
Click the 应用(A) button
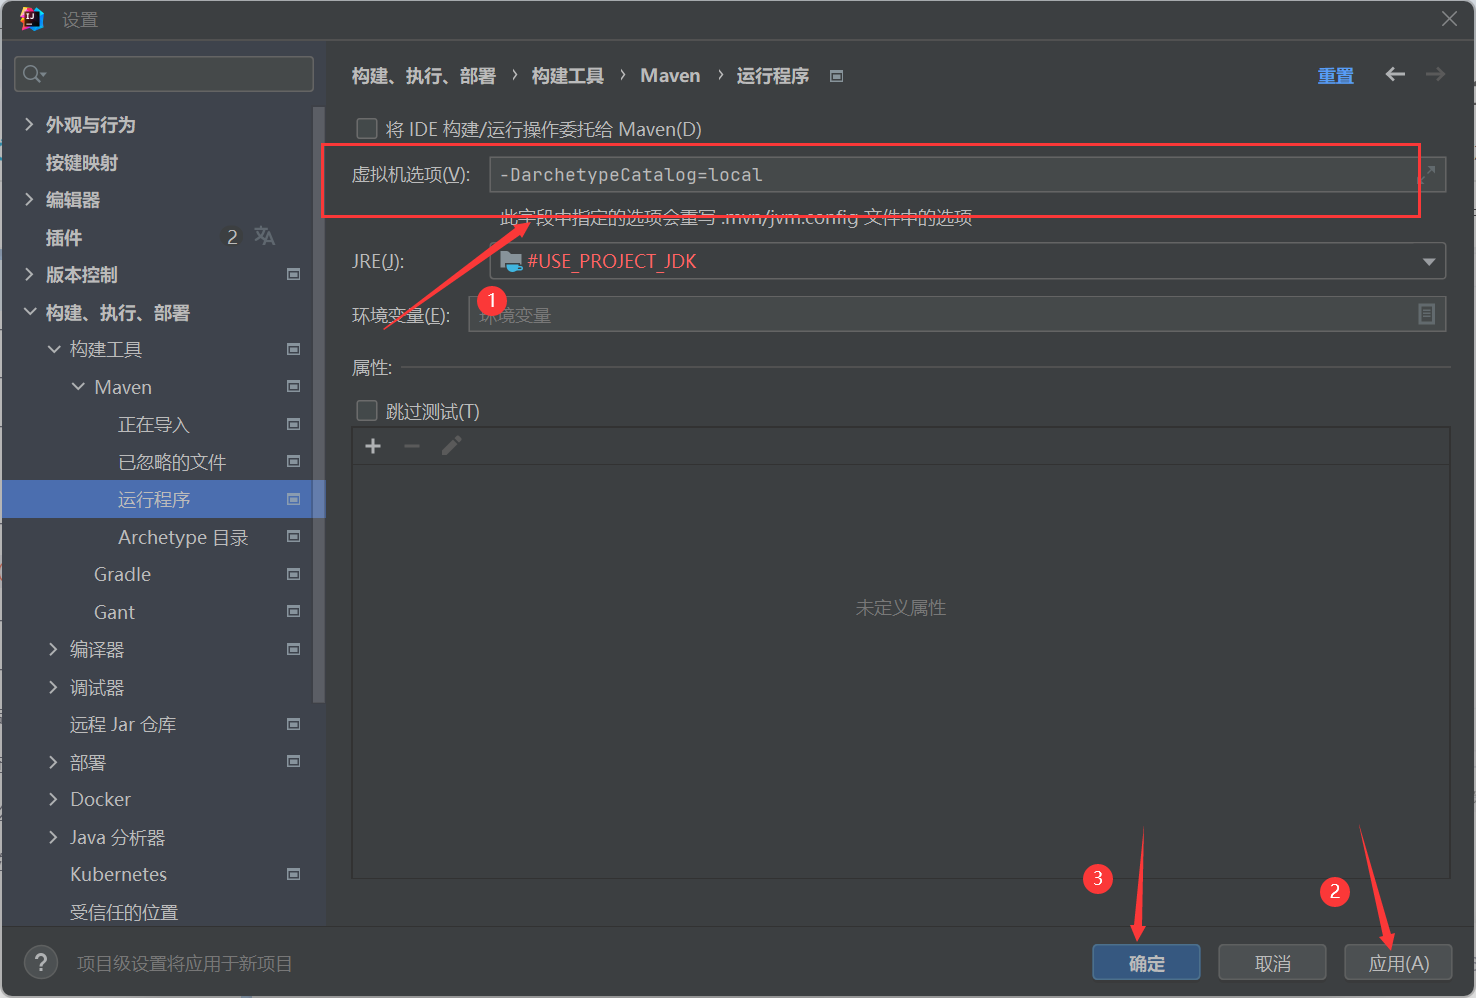[1398, 963]
